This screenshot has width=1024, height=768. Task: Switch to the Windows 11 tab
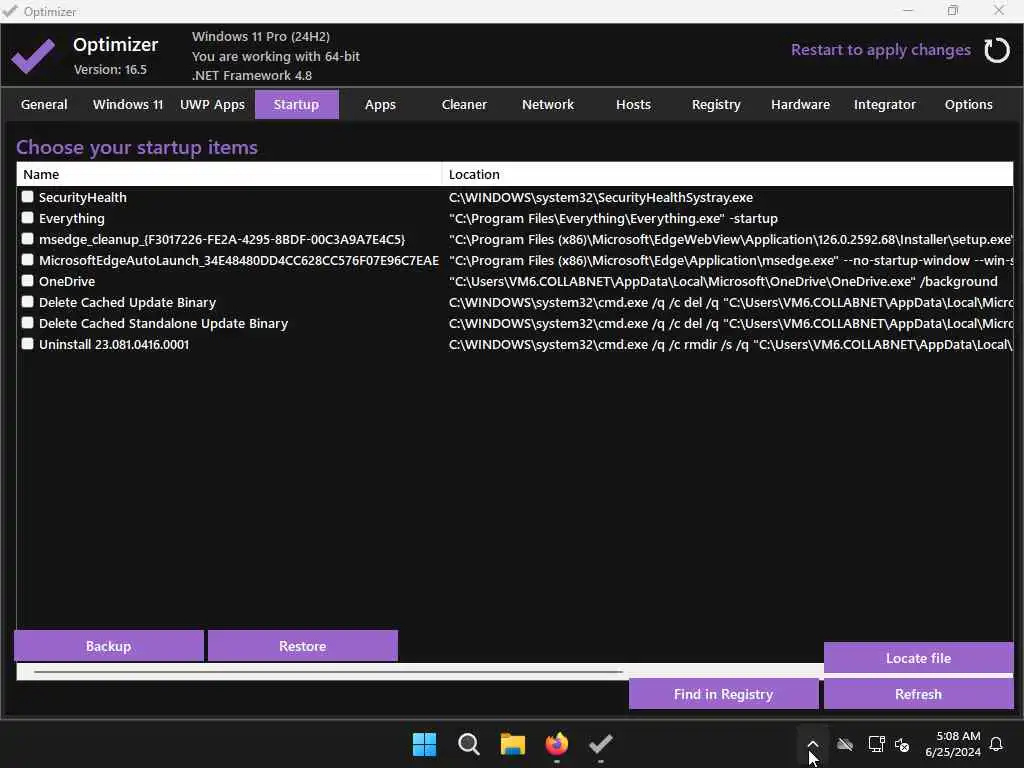tap(128, 104)
